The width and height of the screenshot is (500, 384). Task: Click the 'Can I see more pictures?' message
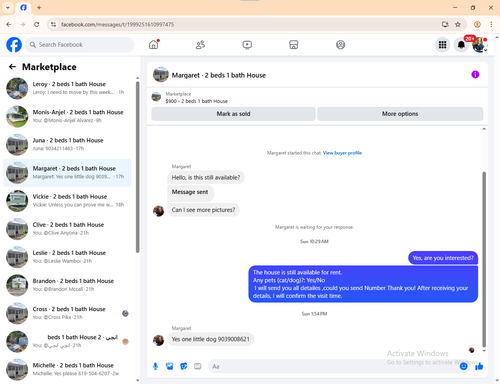click(203, 210)
